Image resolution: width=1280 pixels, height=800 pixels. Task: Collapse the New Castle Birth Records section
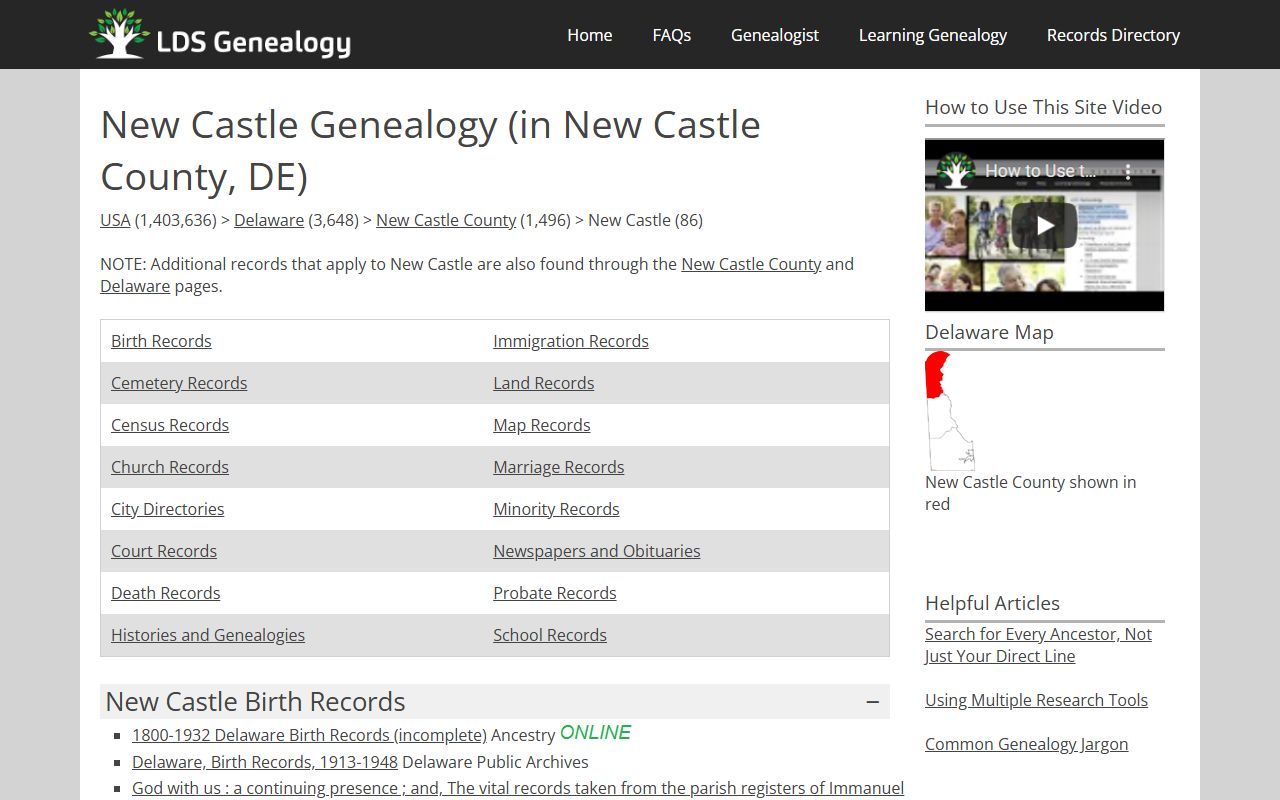tap(873, 702)
